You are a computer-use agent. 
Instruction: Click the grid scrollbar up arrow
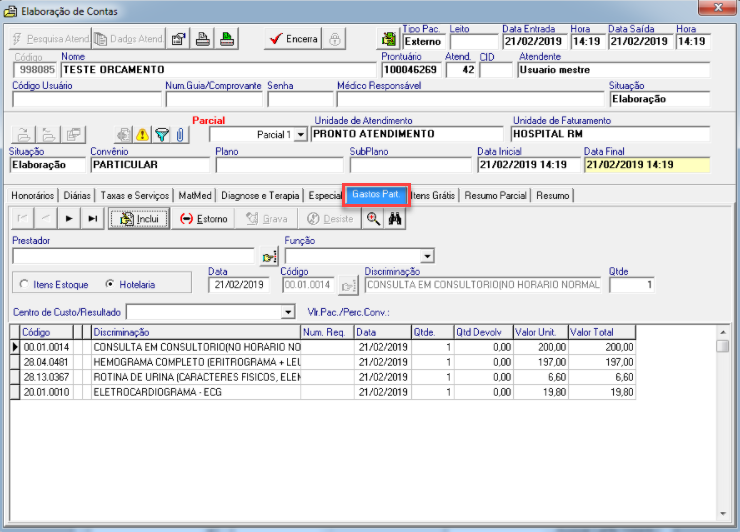click(723, 332)
